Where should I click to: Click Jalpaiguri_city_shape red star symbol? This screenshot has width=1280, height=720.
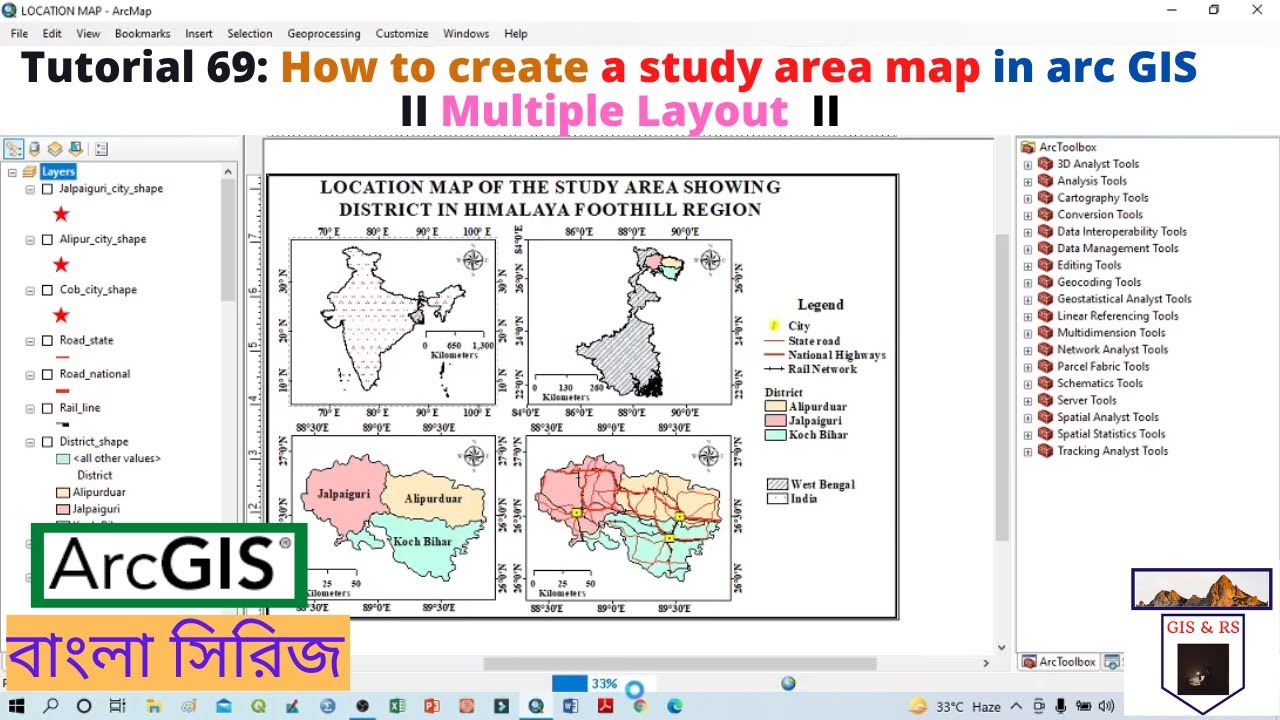point(61,214)
